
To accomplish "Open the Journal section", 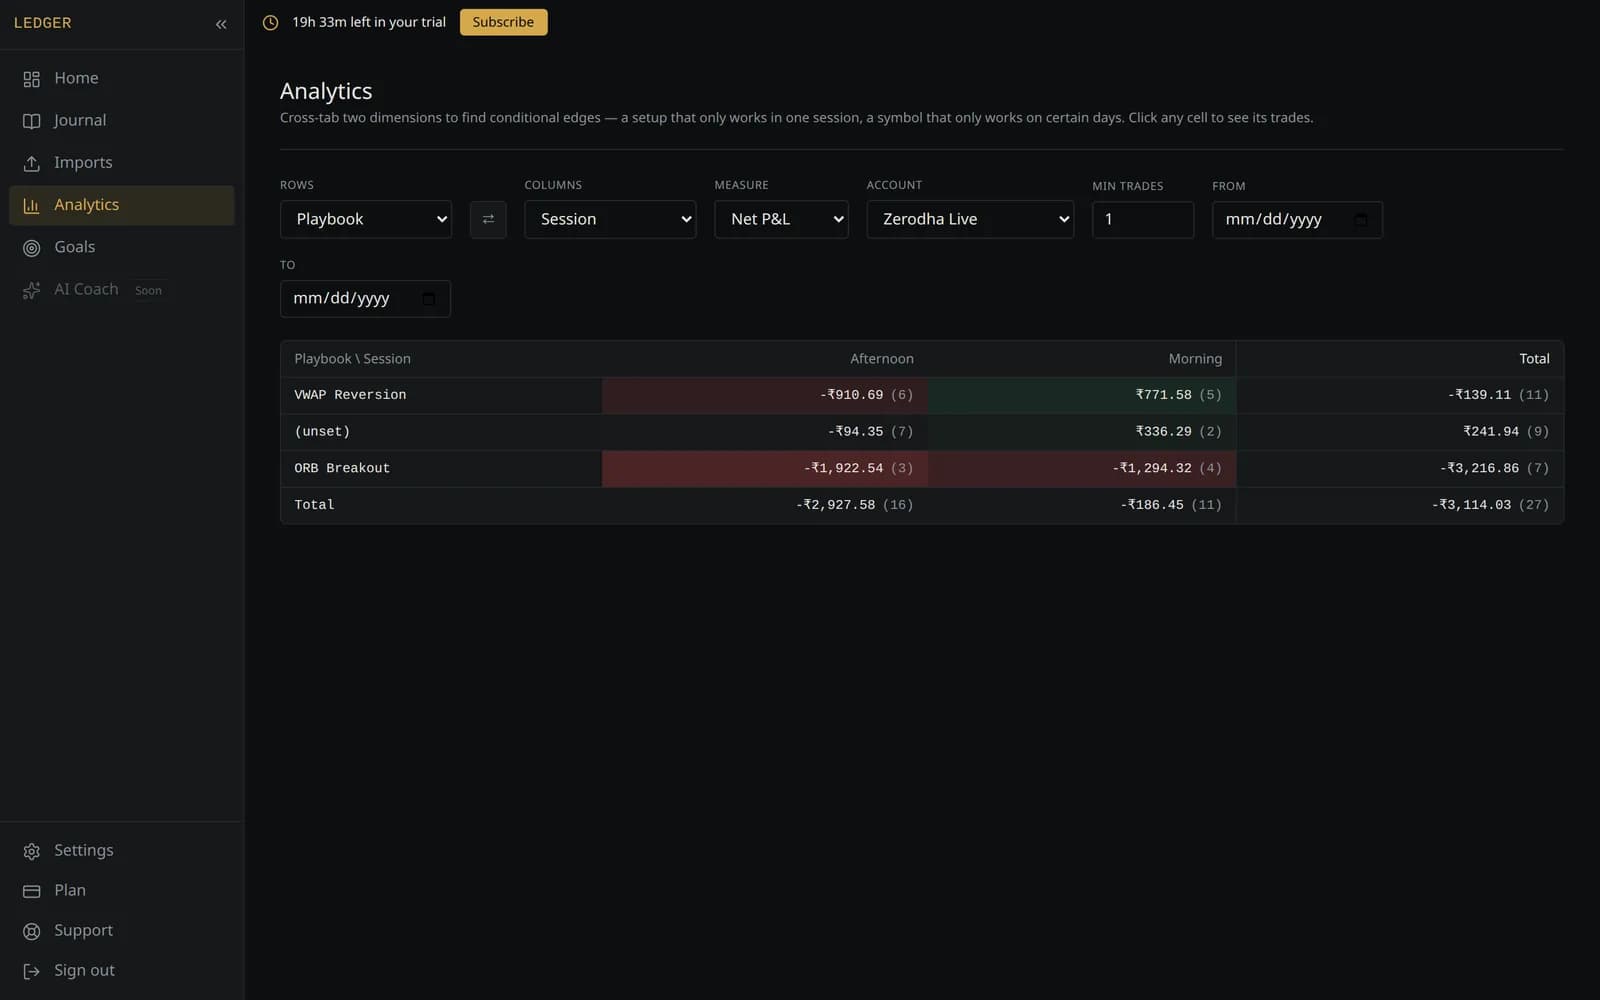I will coord(122,120).
